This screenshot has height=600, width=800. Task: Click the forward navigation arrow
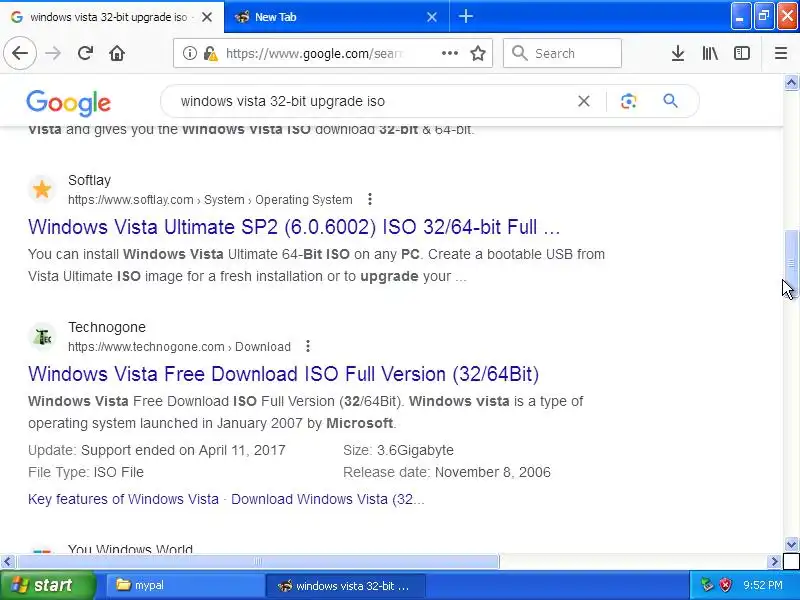[53, 53]
